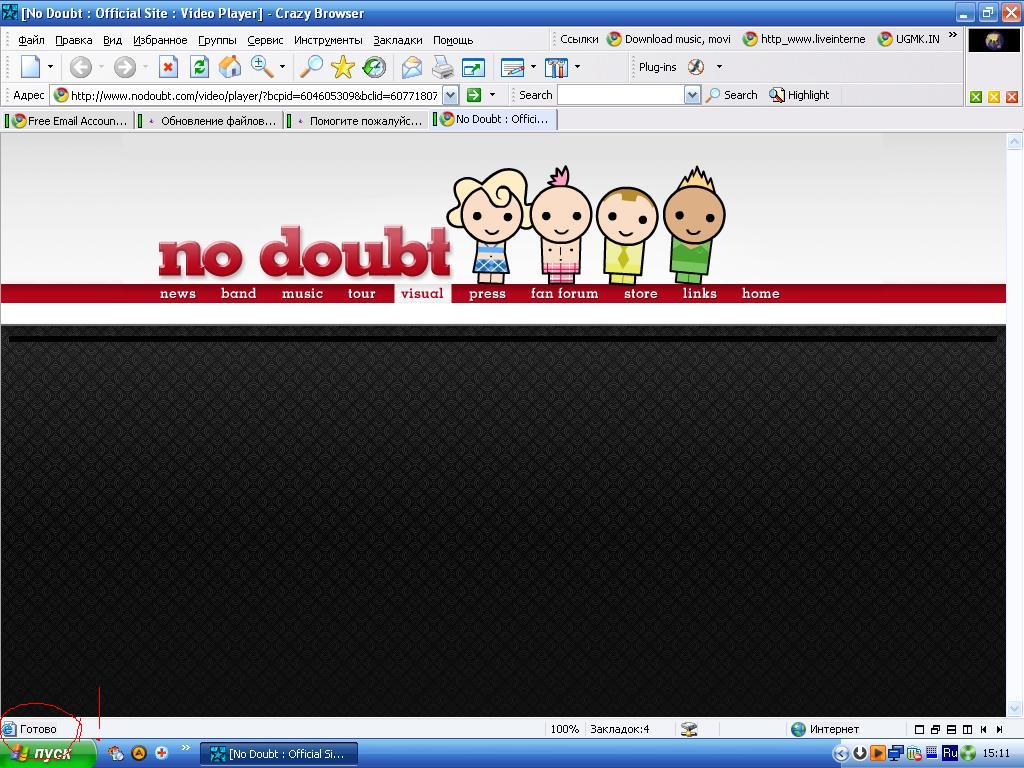Screen dimensions: 1024x768
Task: Expand more Ссылки links chevron
Action: (x=953, y=35)
